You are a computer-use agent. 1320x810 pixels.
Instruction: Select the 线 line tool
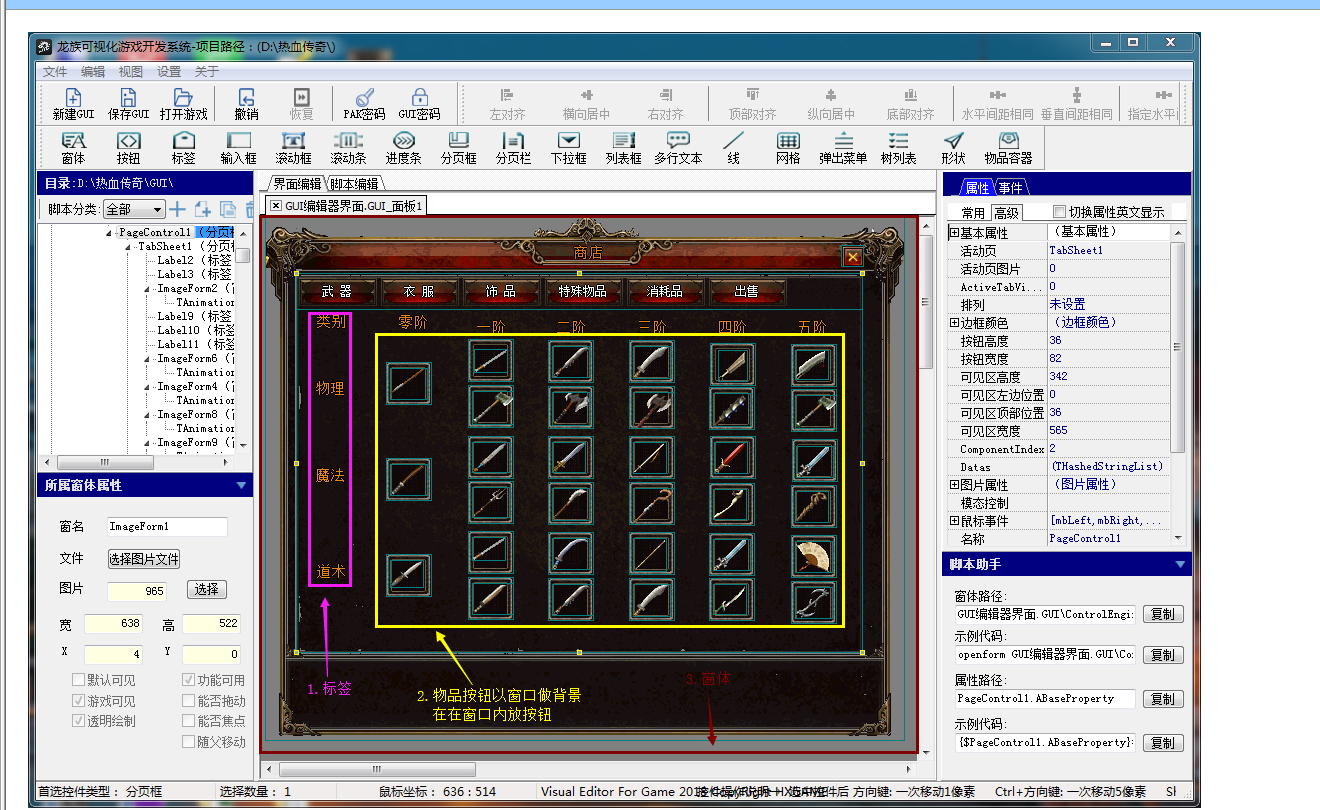coord(733,148)
